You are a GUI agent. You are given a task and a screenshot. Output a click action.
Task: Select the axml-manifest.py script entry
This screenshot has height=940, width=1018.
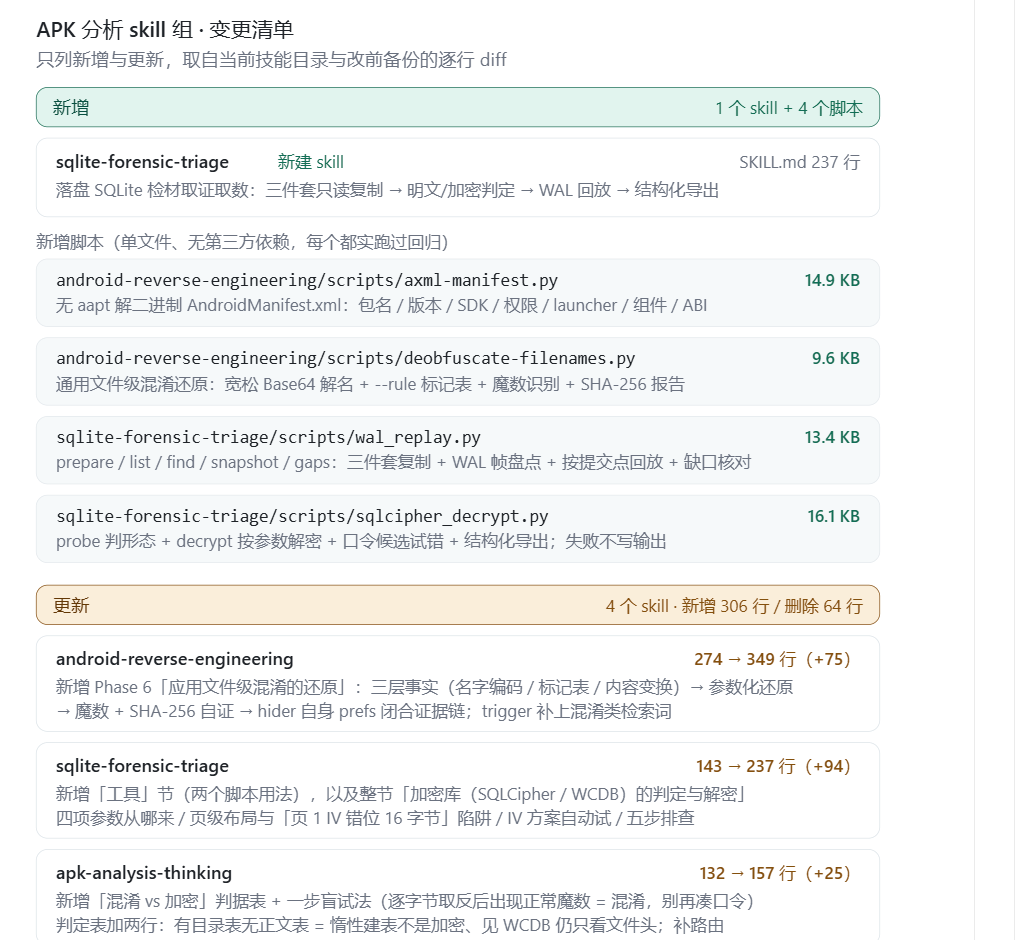click(458, 293)
